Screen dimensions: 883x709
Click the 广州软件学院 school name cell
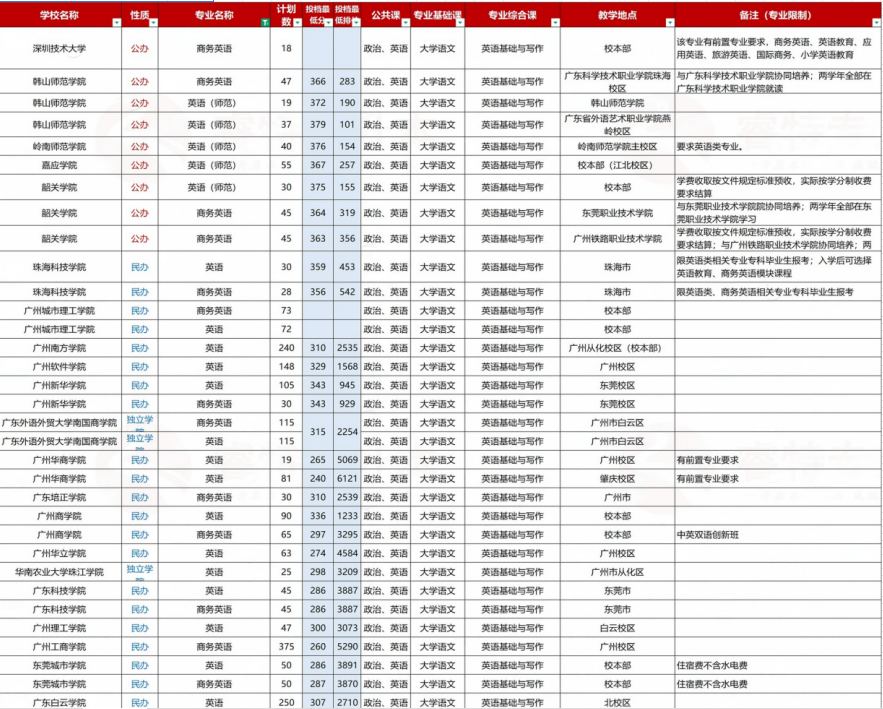[x=59, y=366]
